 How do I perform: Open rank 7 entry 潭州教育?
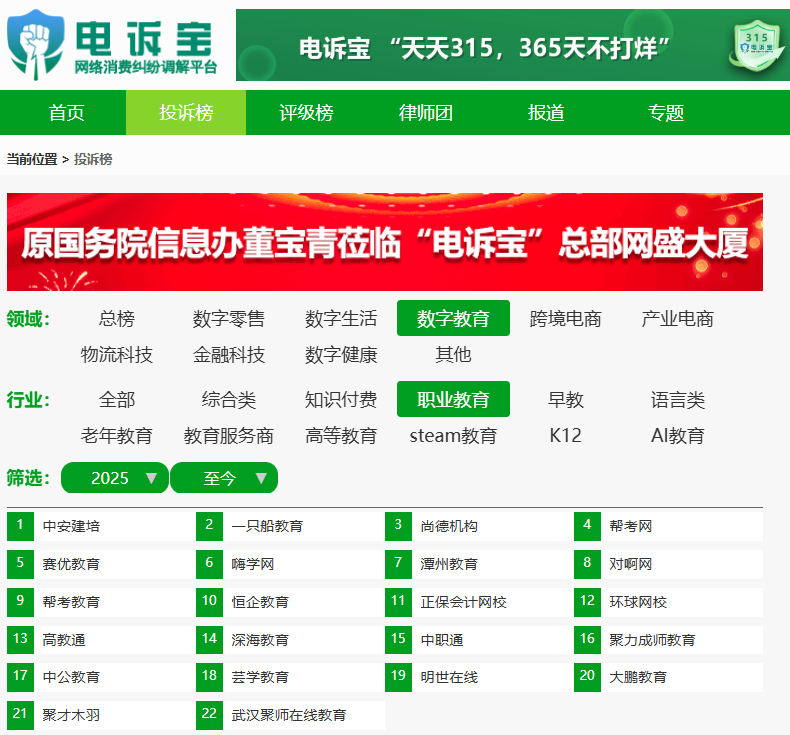[x=449, y=564]
